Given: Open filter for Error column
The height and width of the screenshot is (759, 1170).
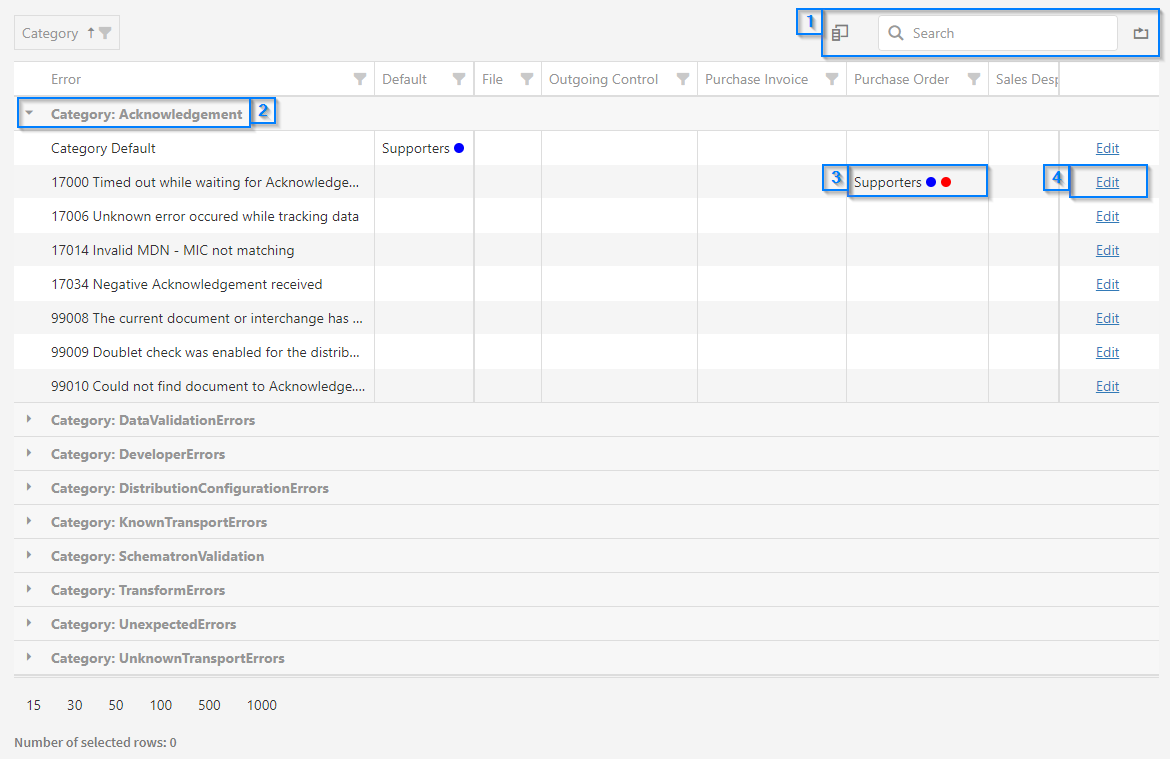Looking at the screenshot, I should click(x=360, y=80).
